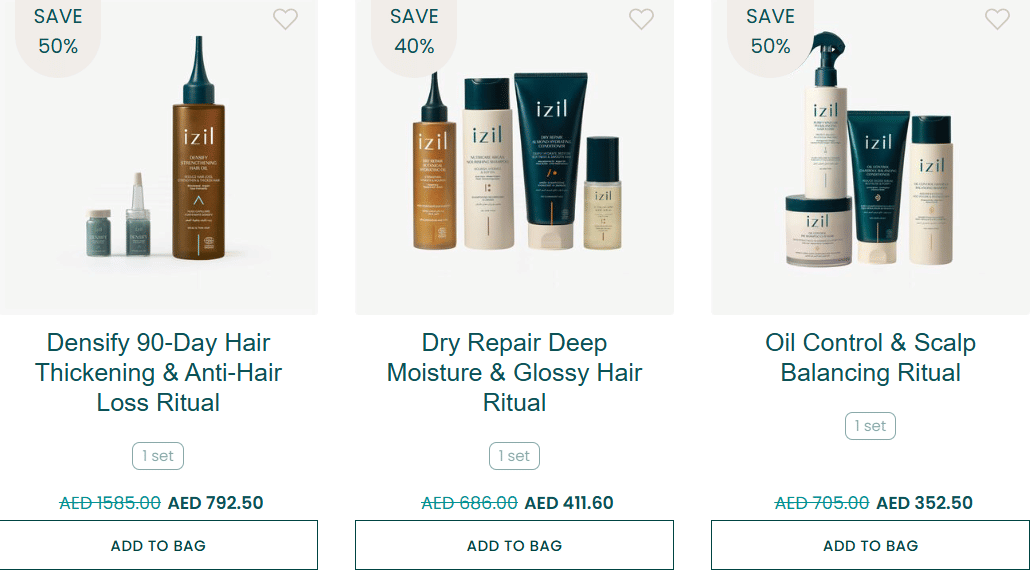Click heart icon on Oil Control Ritual
The image size is (1035, 577).
pos(997,18)
